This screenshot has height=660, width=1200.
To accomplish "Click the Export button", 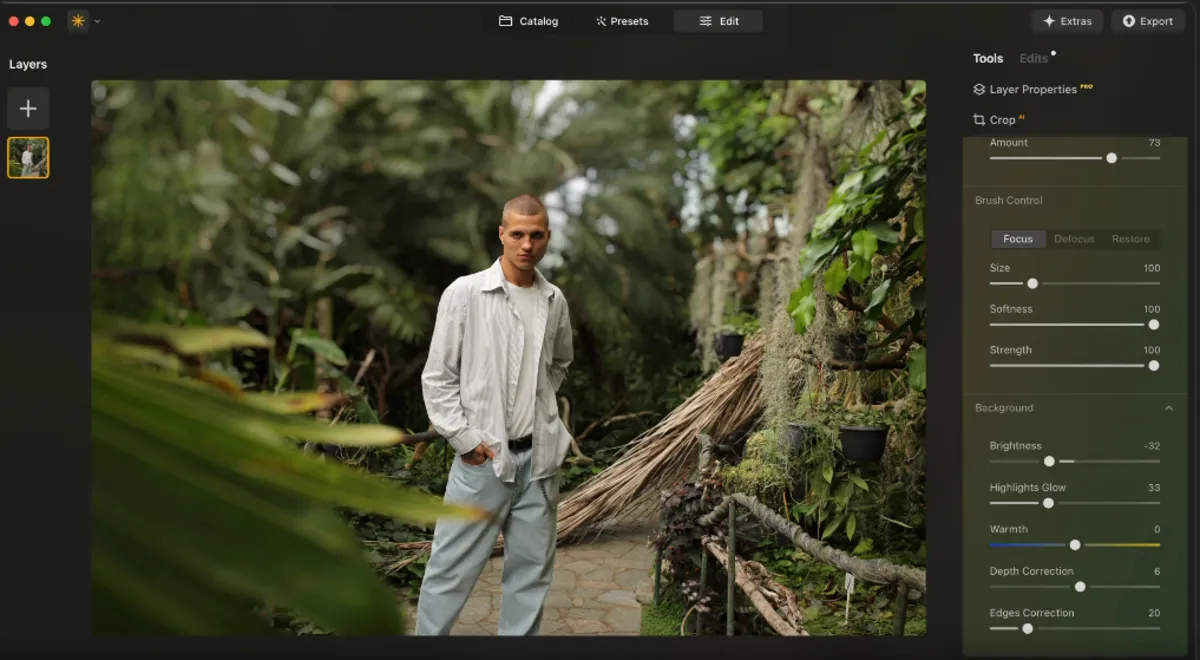I will (1147, 20).
